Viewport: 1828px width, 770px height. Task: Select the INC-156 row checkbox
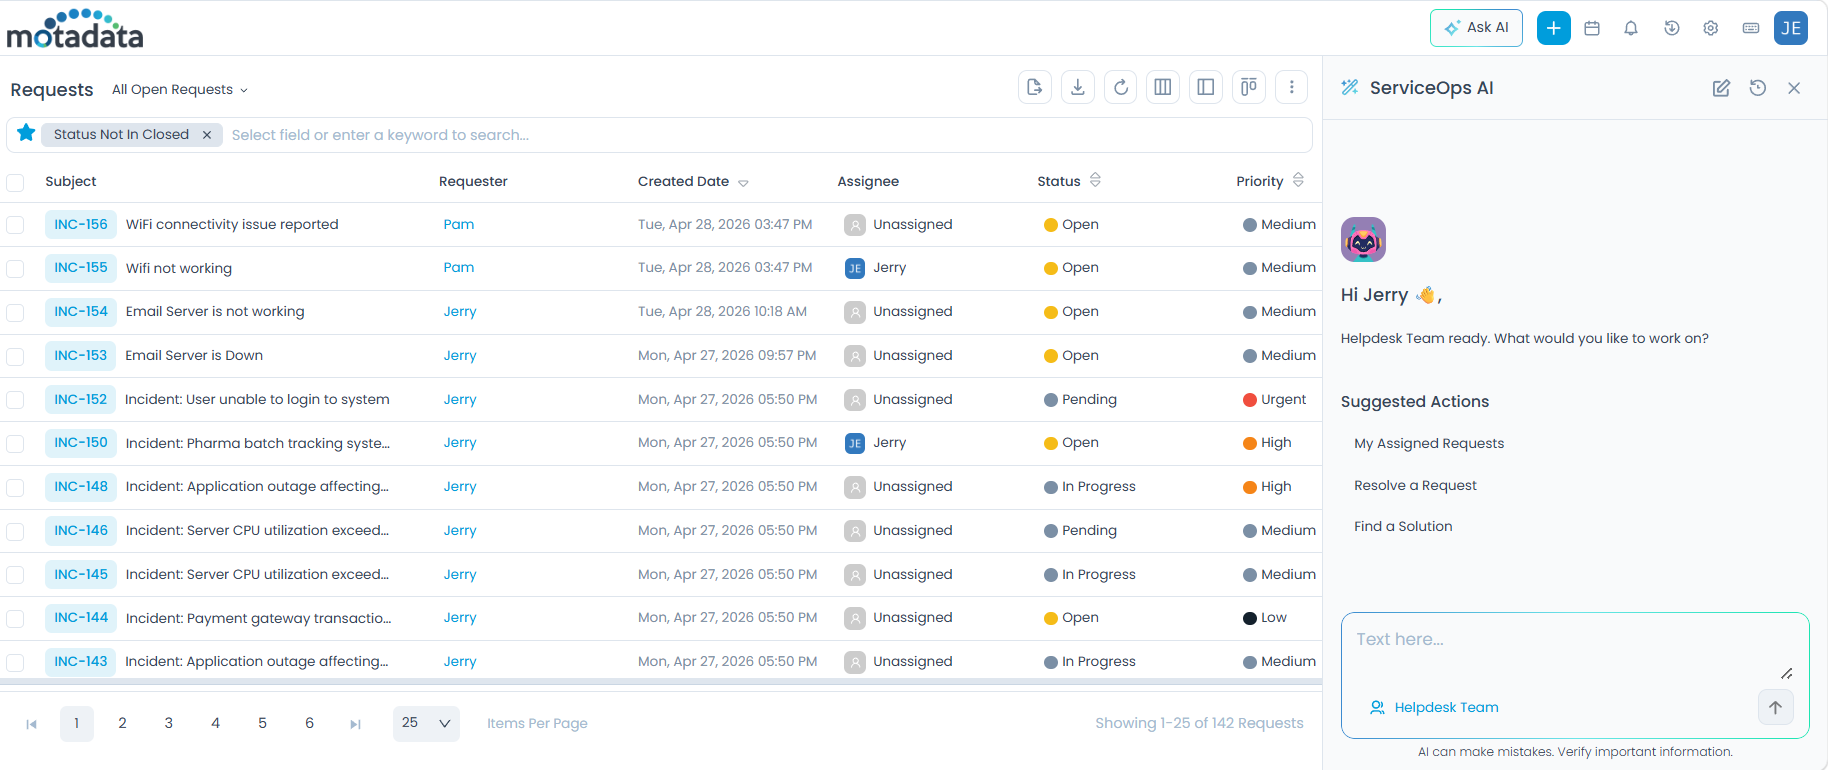coord(15,225)
